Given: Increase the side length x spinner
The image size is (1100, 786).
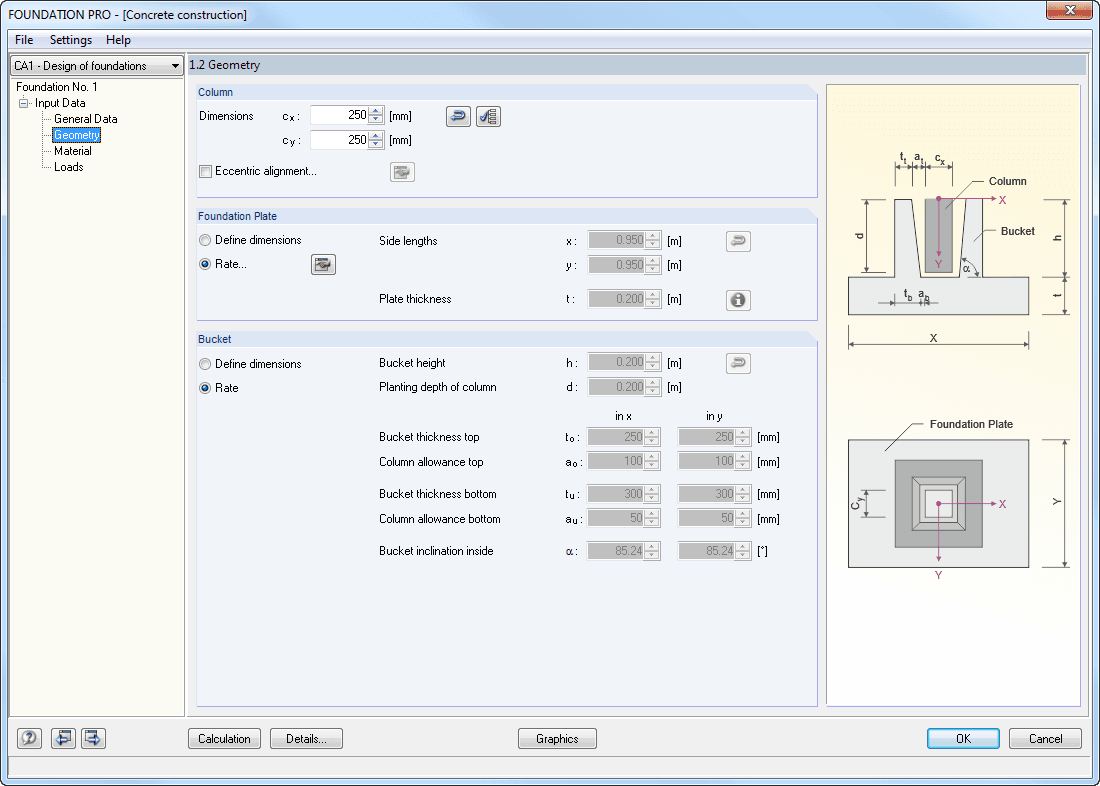Looking at the screenshot, I should (x=653, y=237).
